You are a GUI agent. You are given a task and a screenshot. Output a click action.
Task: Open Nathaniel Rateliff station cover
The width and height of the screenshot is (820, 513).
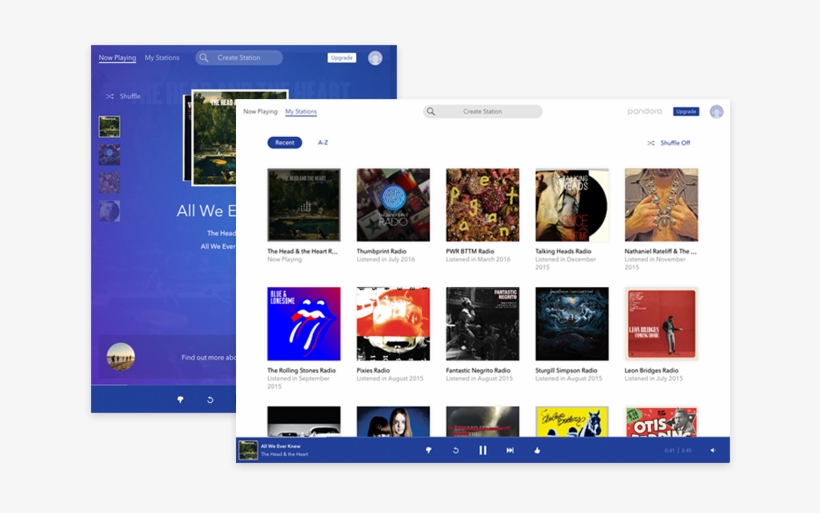click(661, 204)
